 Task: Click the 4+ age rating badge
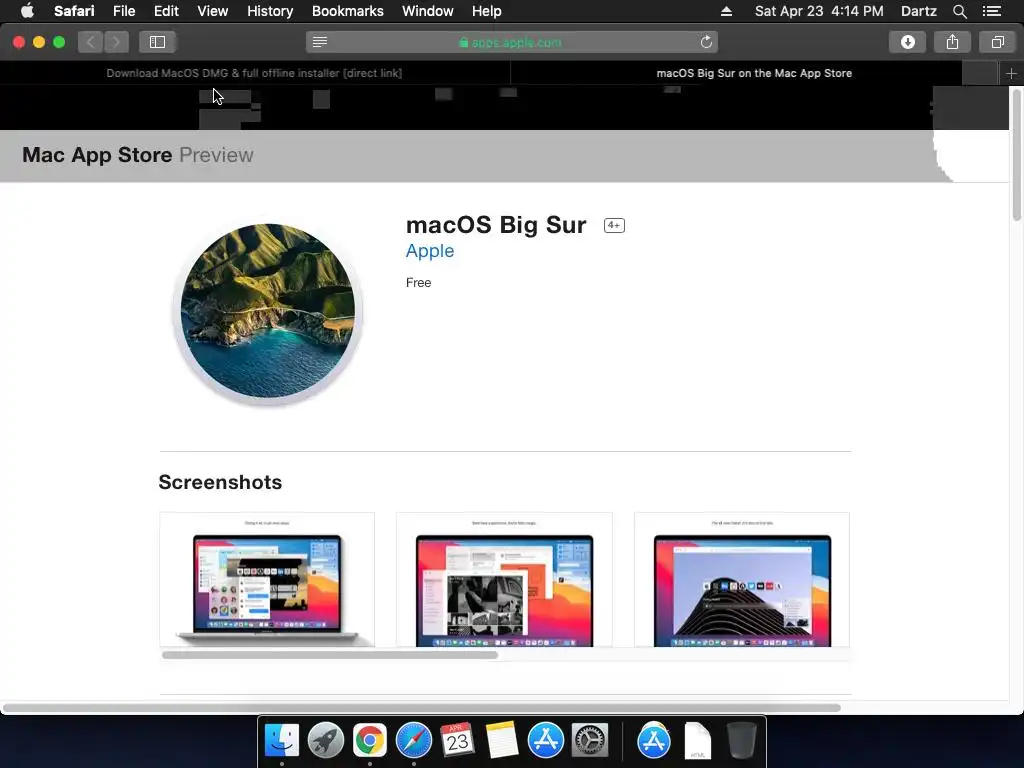(614, 225)
